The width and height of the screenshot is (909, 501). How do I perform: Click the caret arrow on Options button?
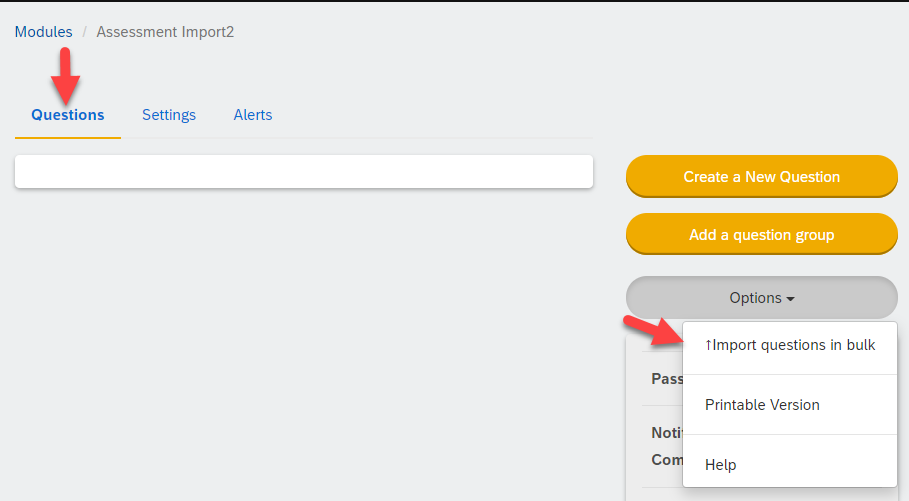790,299
